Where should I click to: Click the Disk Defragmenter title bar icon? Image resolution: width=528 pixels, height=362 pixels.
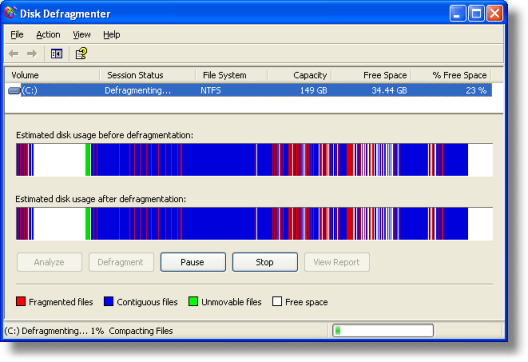click(11, 13)
